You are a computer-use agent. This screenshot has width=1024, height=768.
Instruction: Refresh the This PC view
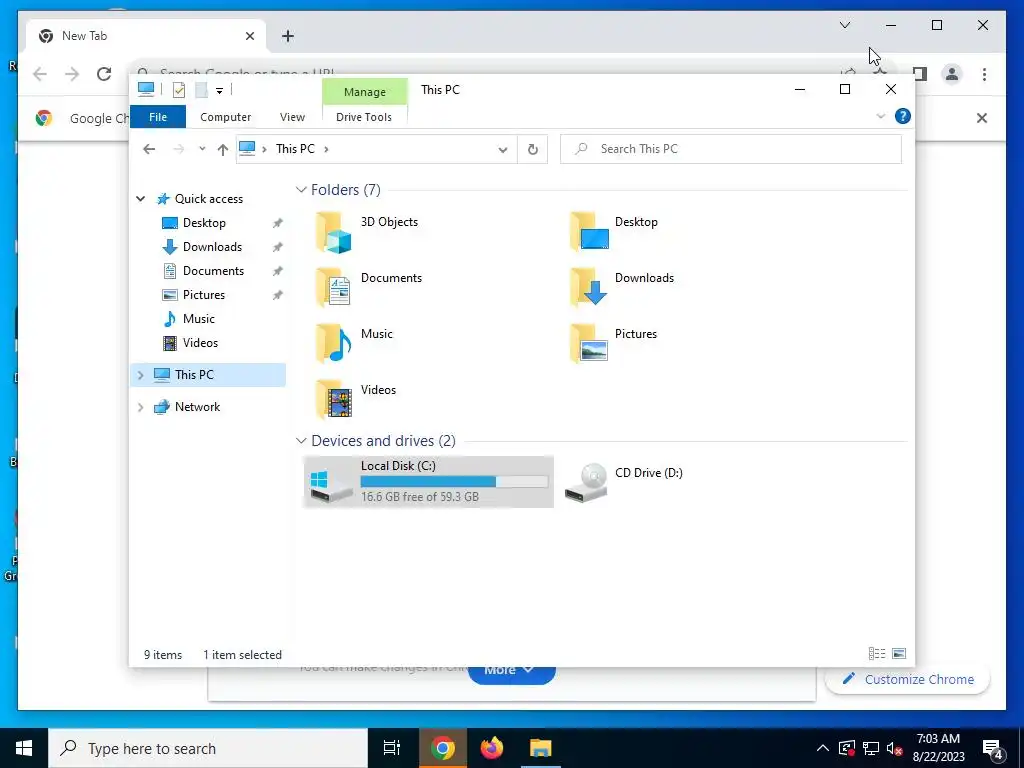tap(533, 150)
